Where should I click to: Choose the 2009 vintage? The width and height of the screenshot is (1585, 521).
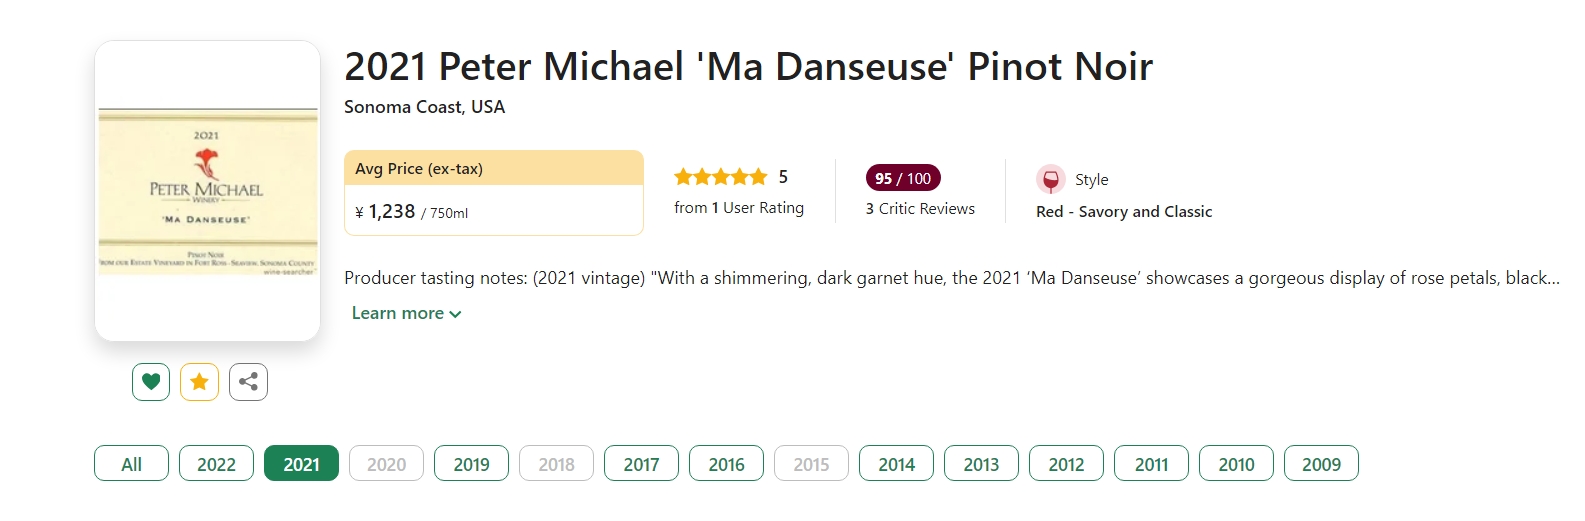1322,464
